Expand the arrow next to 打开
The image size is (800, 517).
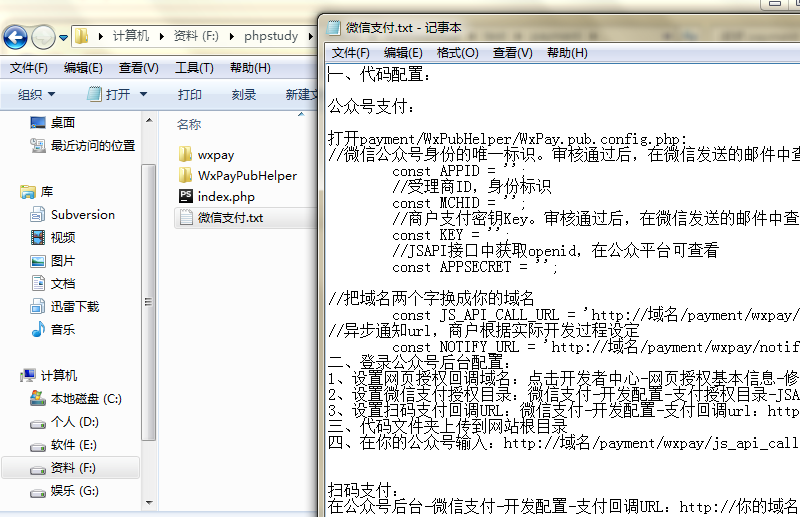[x=143, y=94]
